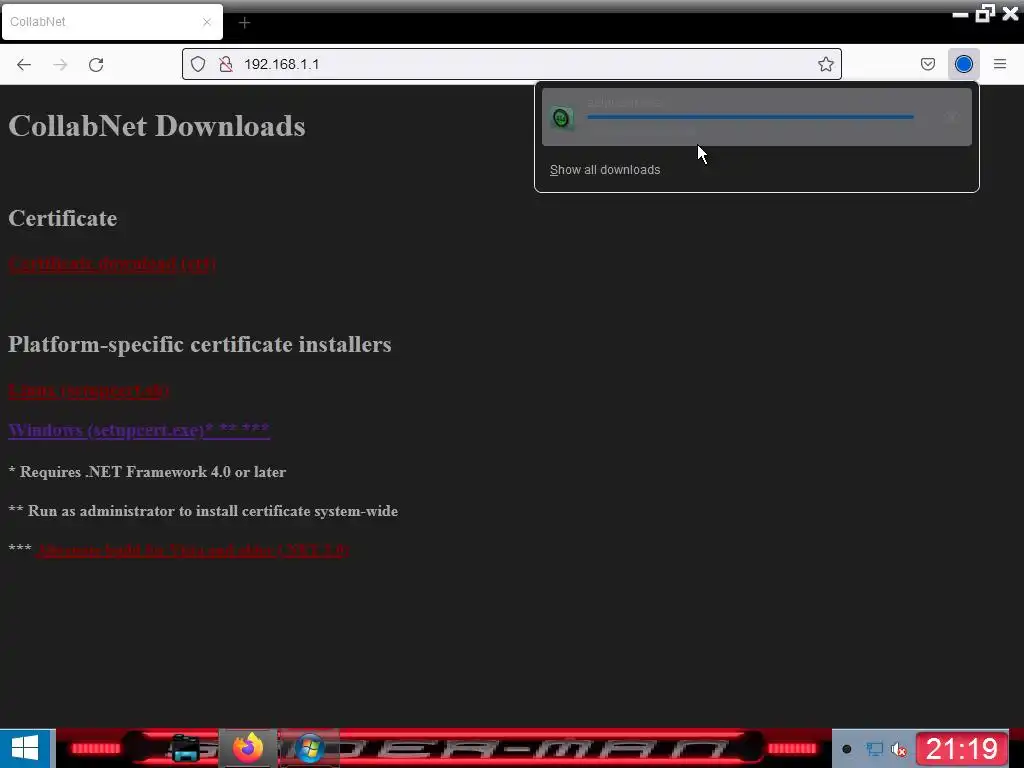This screenshot has height=768, width=1024.
Task: Reload the current page
Action: click(96, 64)
